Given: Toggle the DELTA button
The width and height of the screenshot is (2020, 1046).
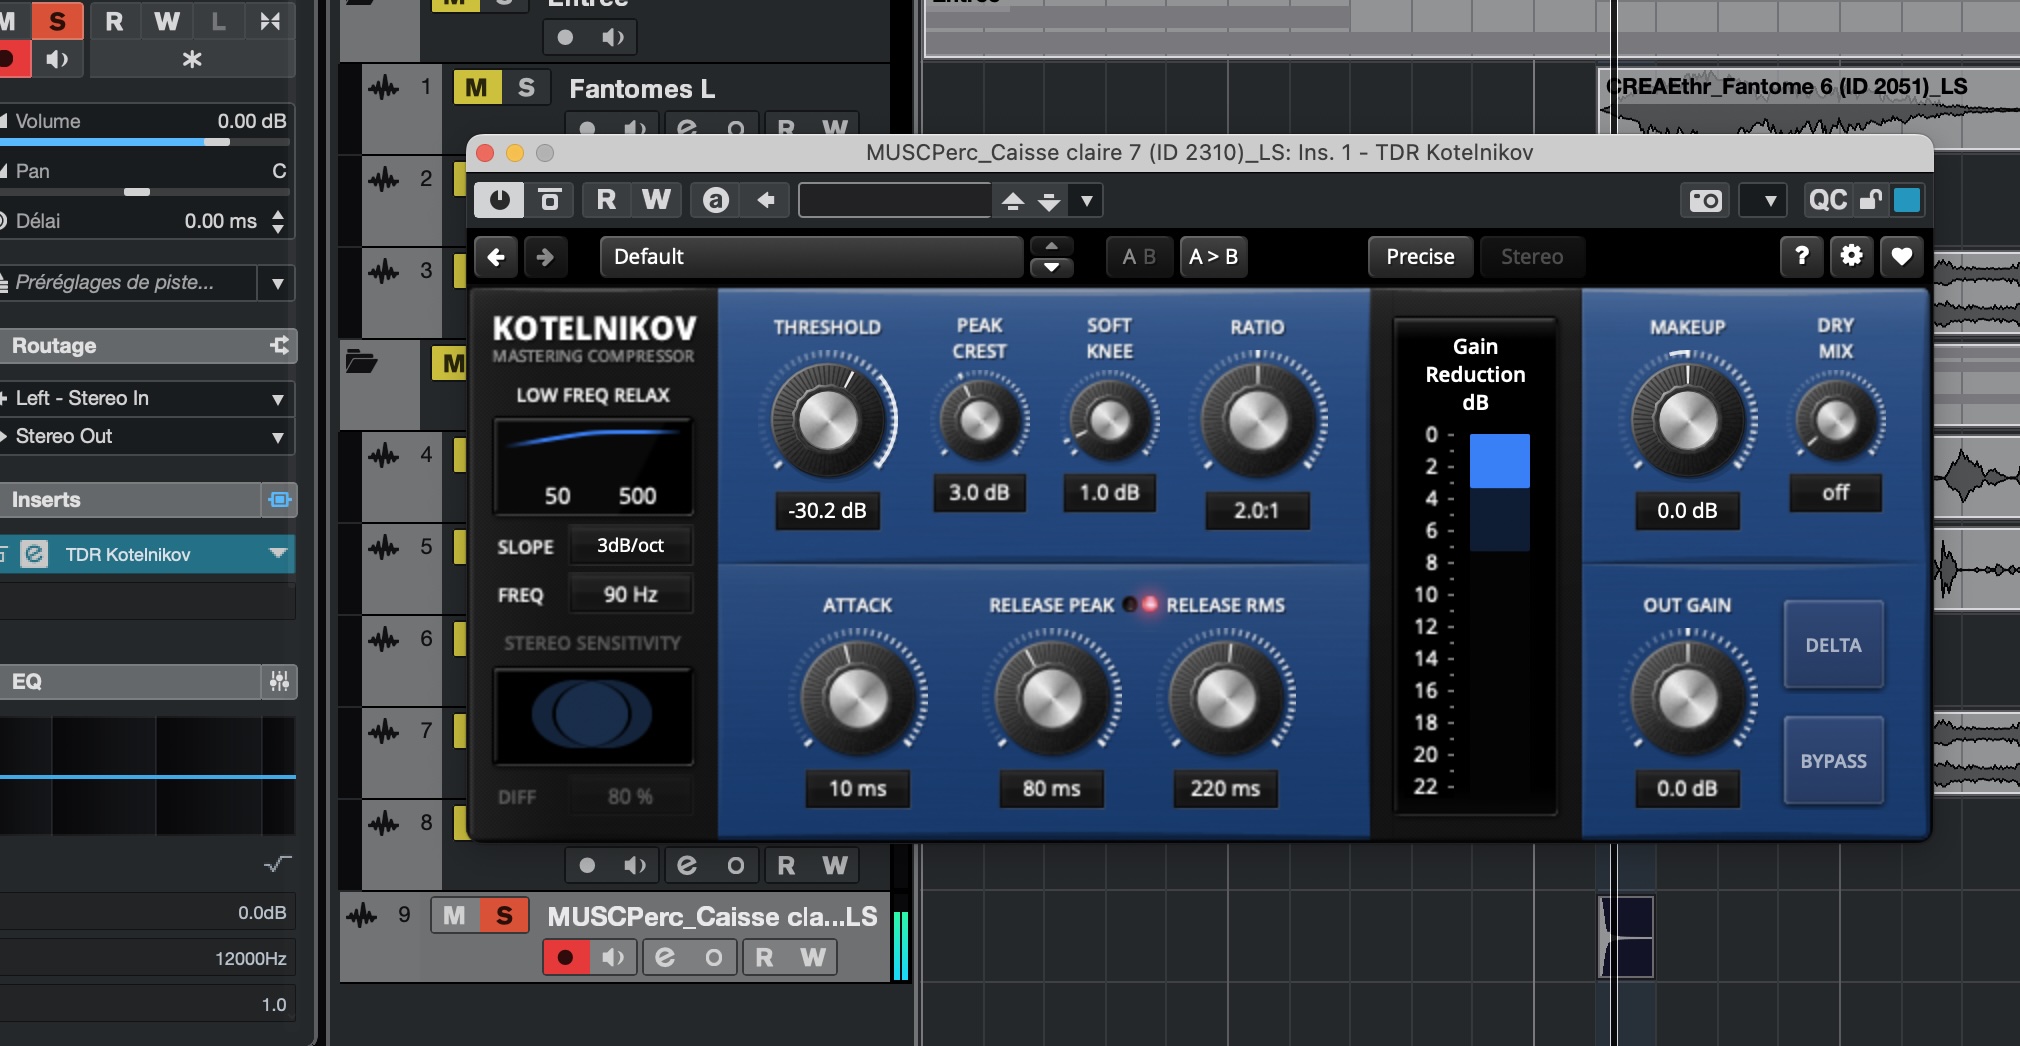Looking at the screenshot, I should [x=1833, y=645].
